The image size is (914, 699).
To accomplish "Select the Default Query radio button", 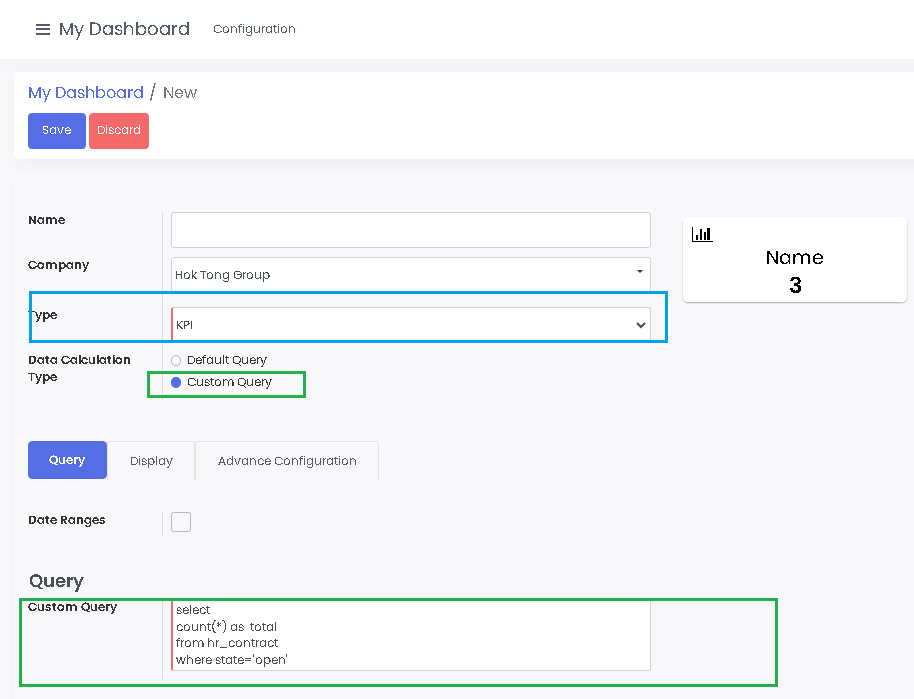I will pos(176,360).
